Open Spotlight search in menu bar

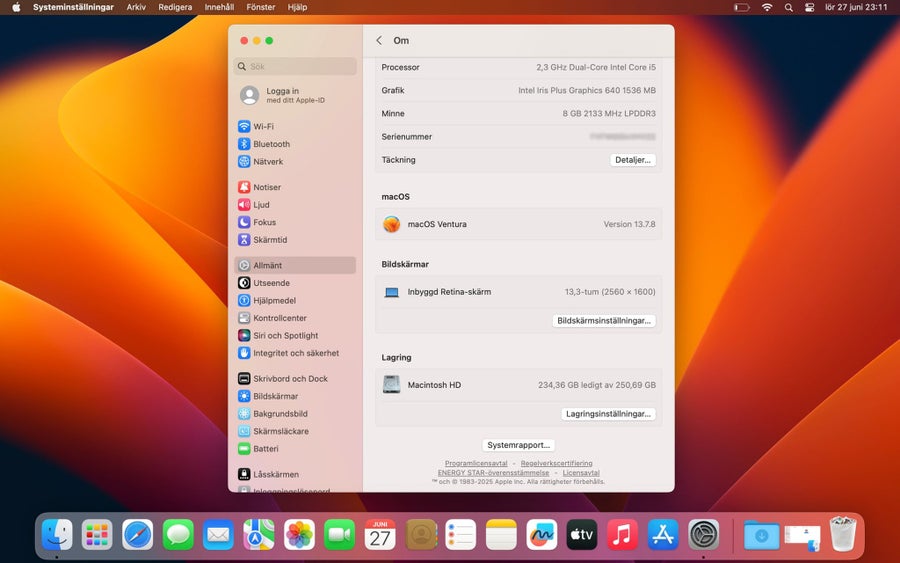coord(789,7)
